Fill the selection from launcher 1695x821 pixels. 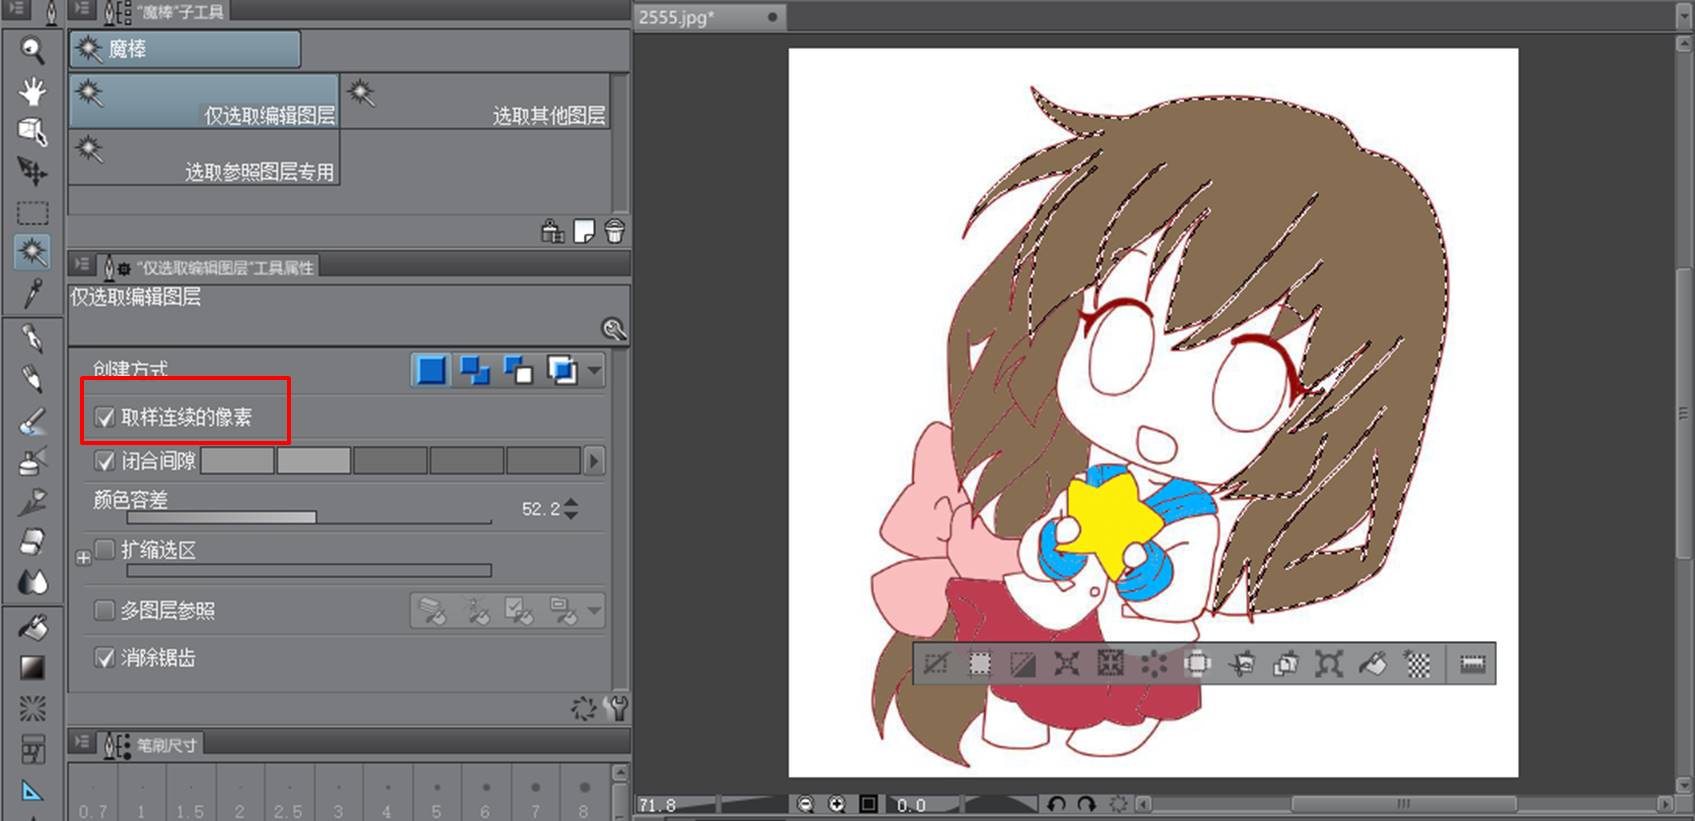pyautogui.click(x=1373, y=664)
